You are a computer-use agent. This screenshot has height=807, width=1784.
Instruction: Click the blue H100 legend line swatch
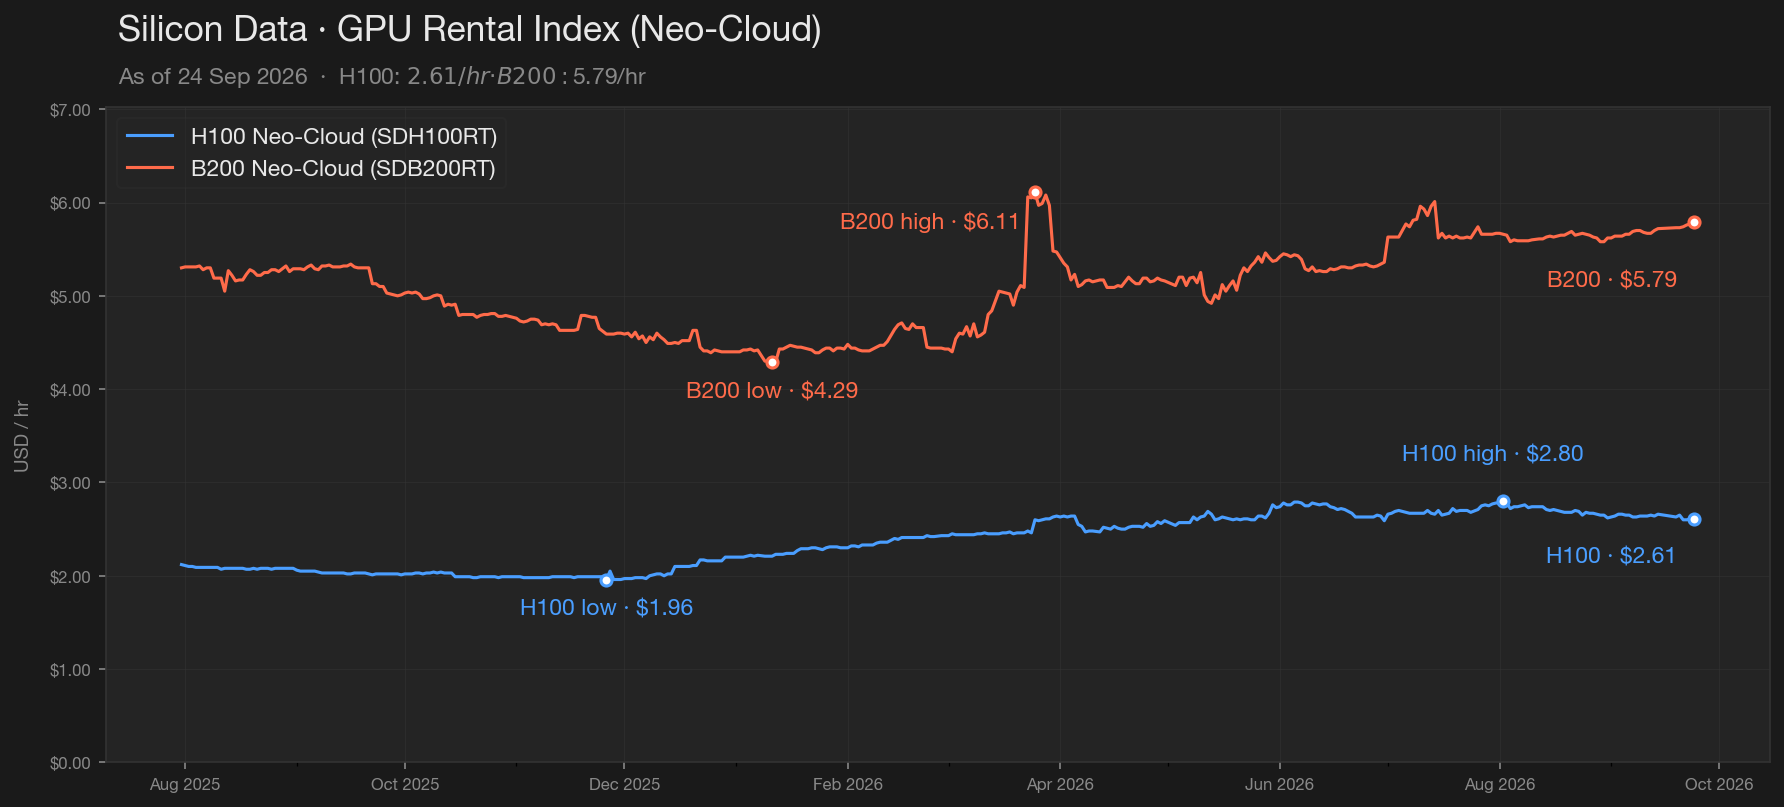[151, 136]
